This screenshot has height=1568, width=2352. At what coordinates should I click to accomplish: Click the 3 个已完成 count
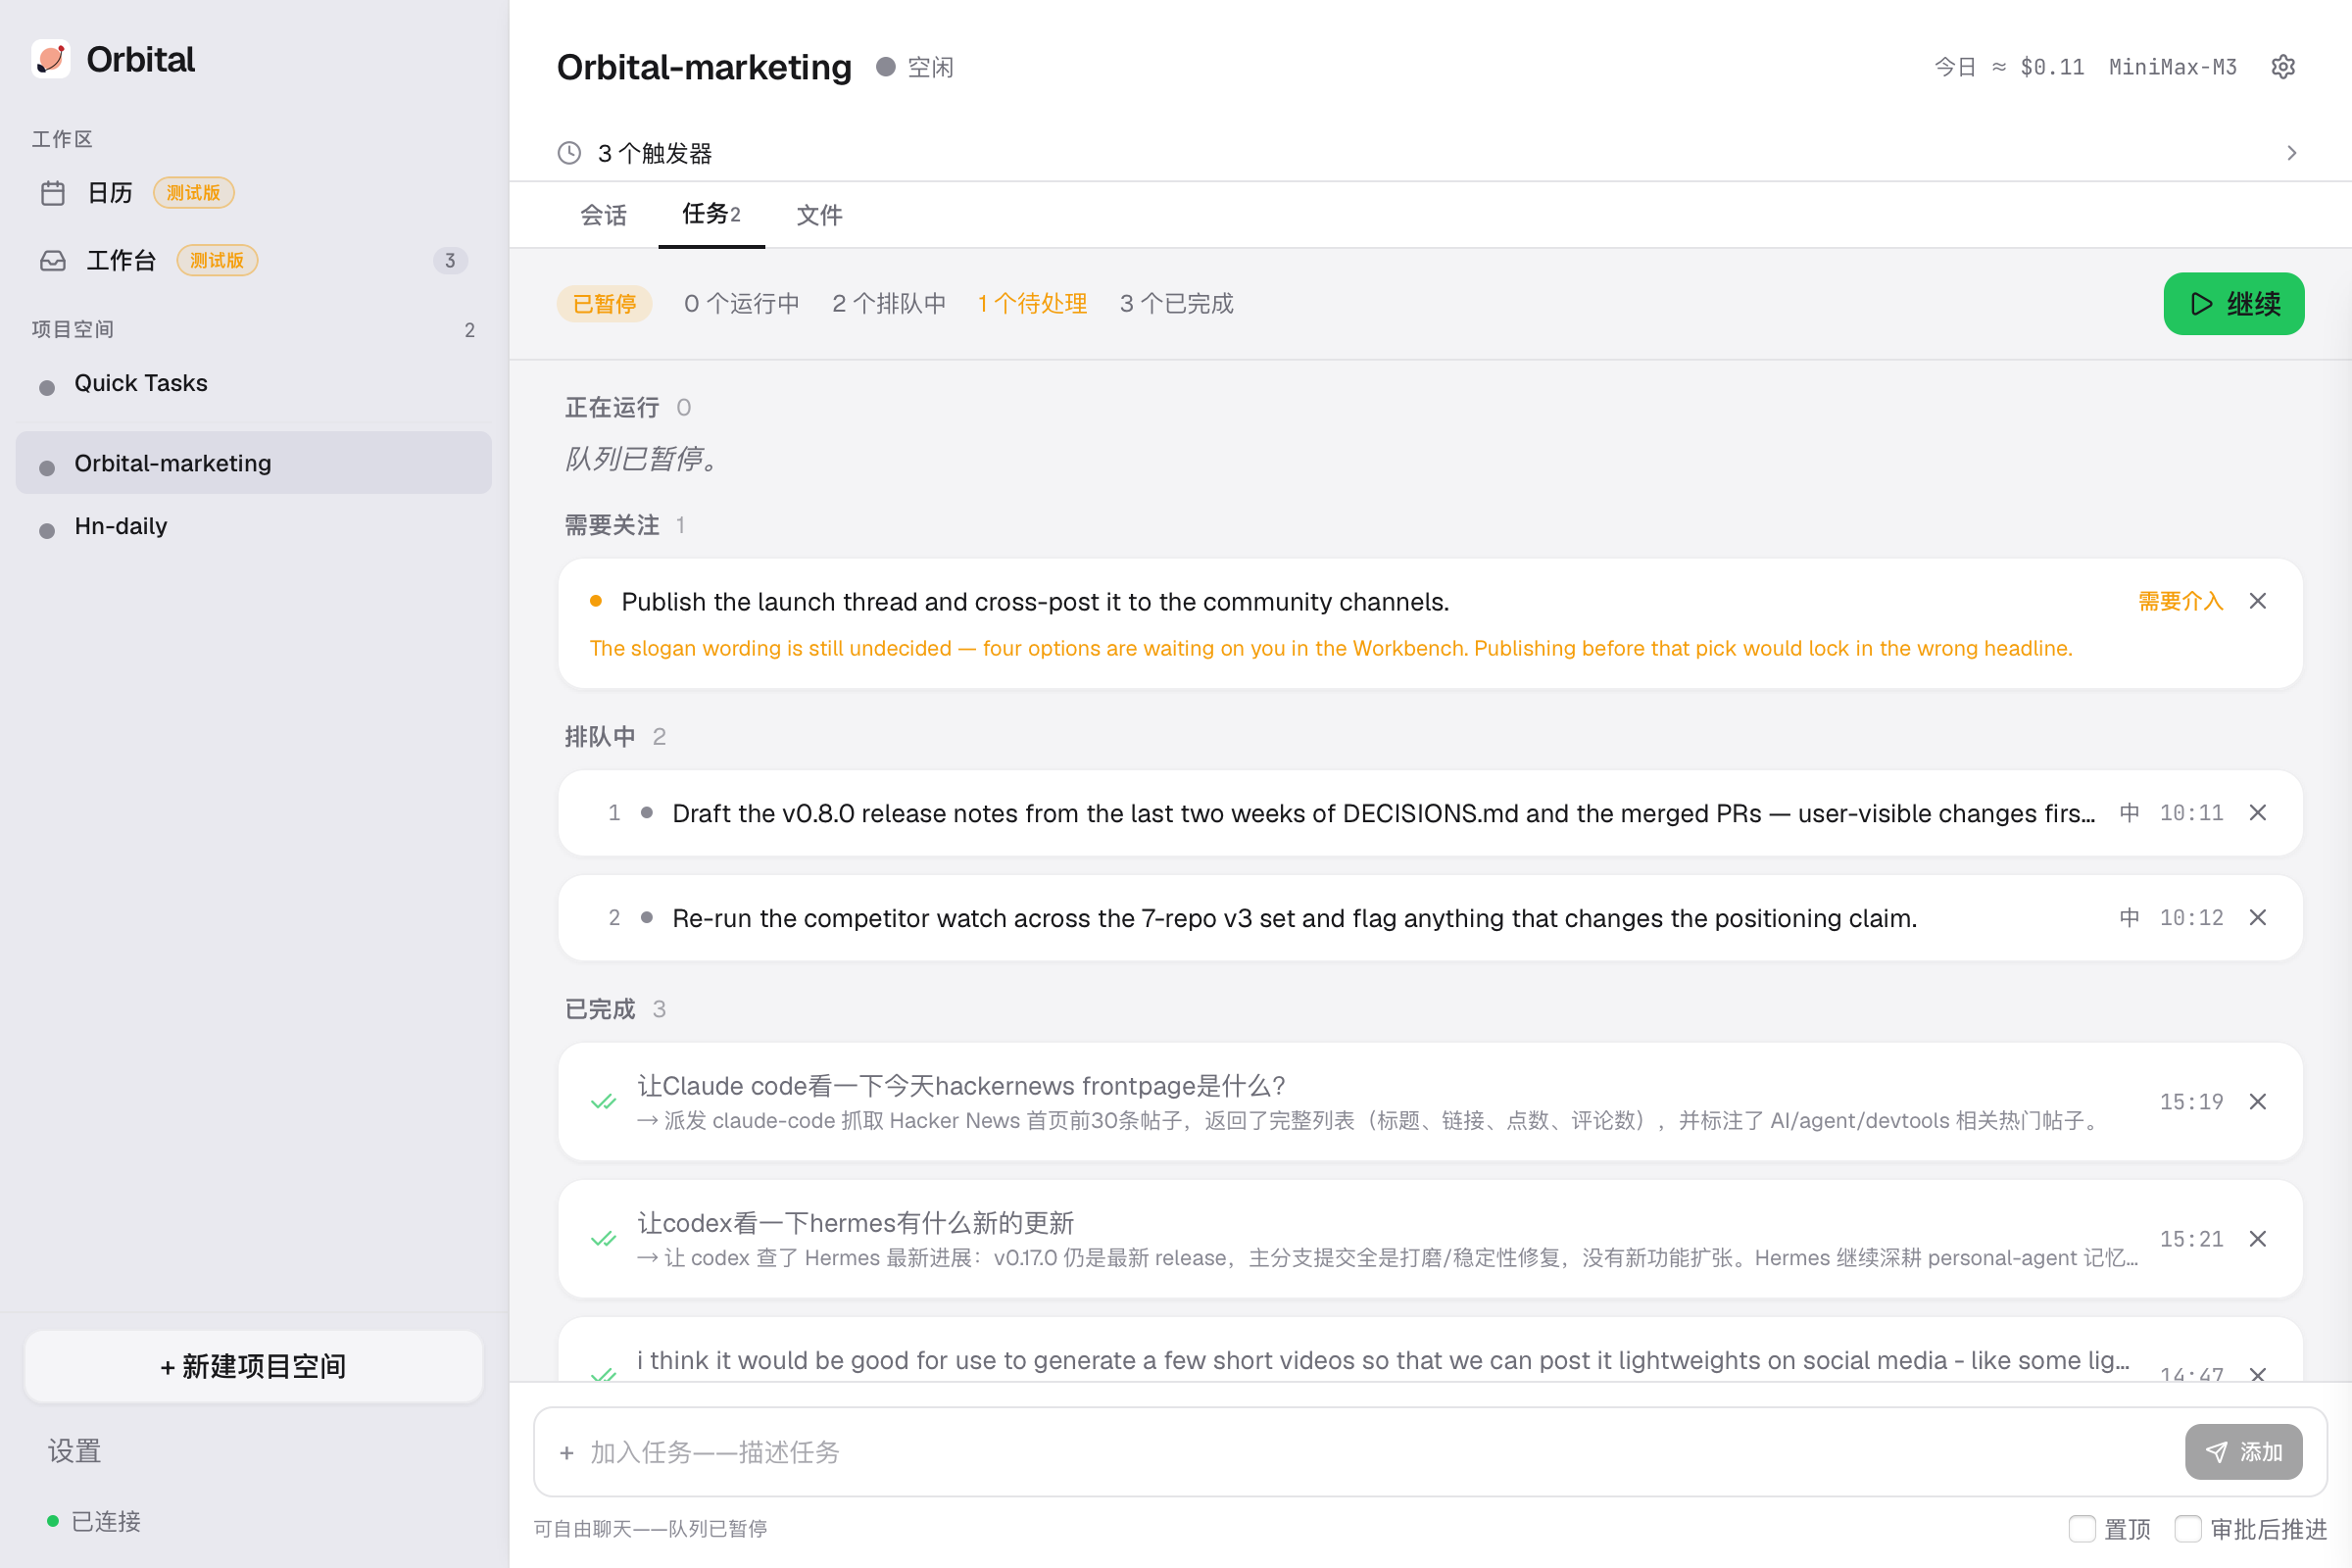pyautogui.click(x=1177, y=304)
